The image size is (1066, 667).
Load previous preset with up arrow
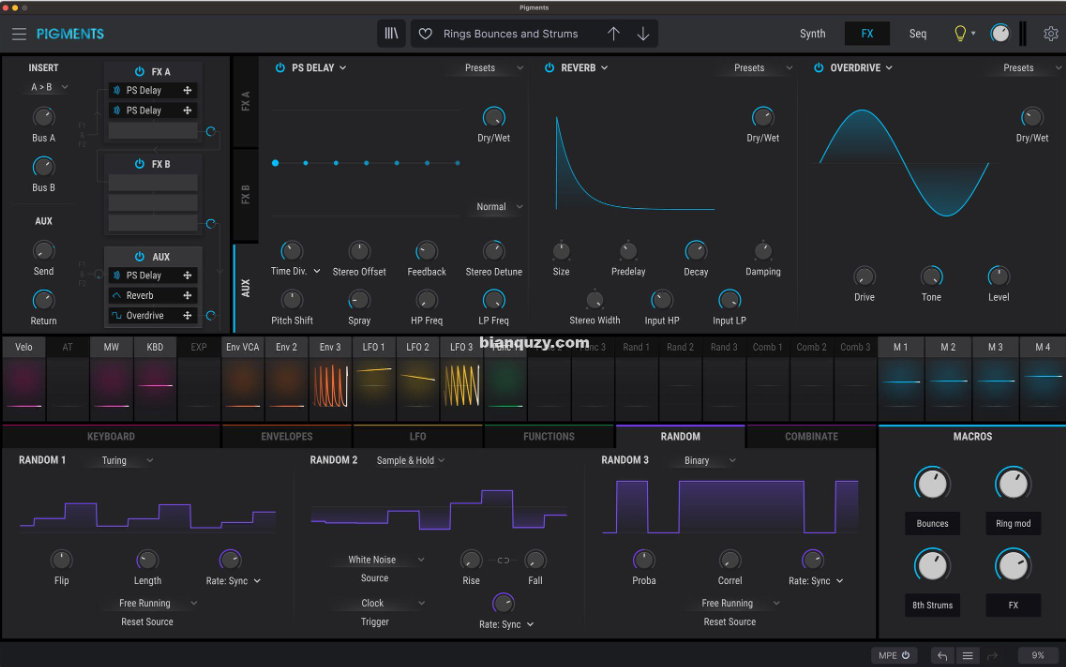[x=613, y=34]
